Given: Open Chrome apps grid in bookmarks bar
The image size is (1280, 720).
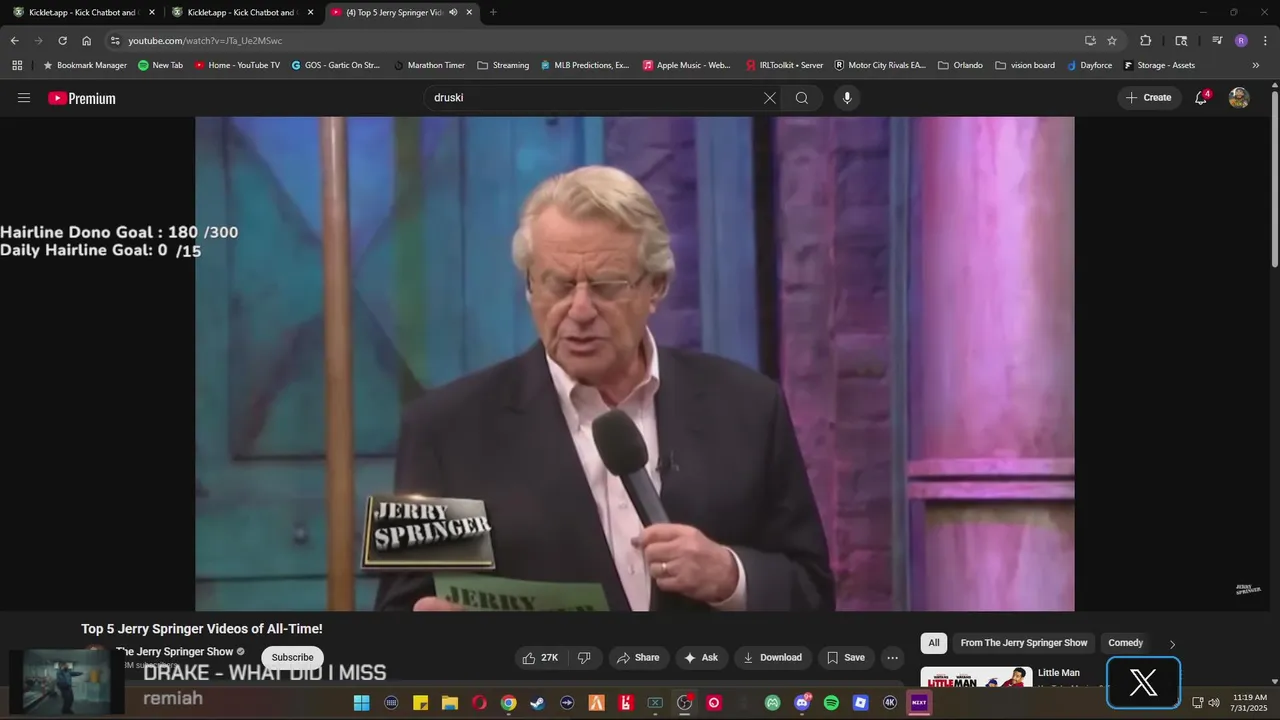Looking at the screenshot, I should pyautogui.click(x=17, y=65).
